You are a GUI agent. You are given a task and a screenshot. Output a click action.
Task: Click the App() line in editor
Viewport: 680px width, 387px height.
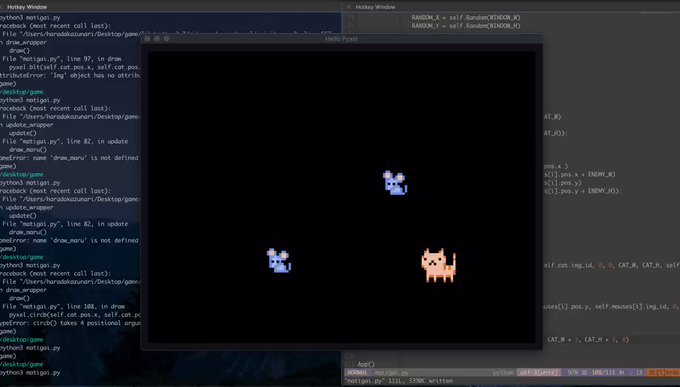[366, 364]
